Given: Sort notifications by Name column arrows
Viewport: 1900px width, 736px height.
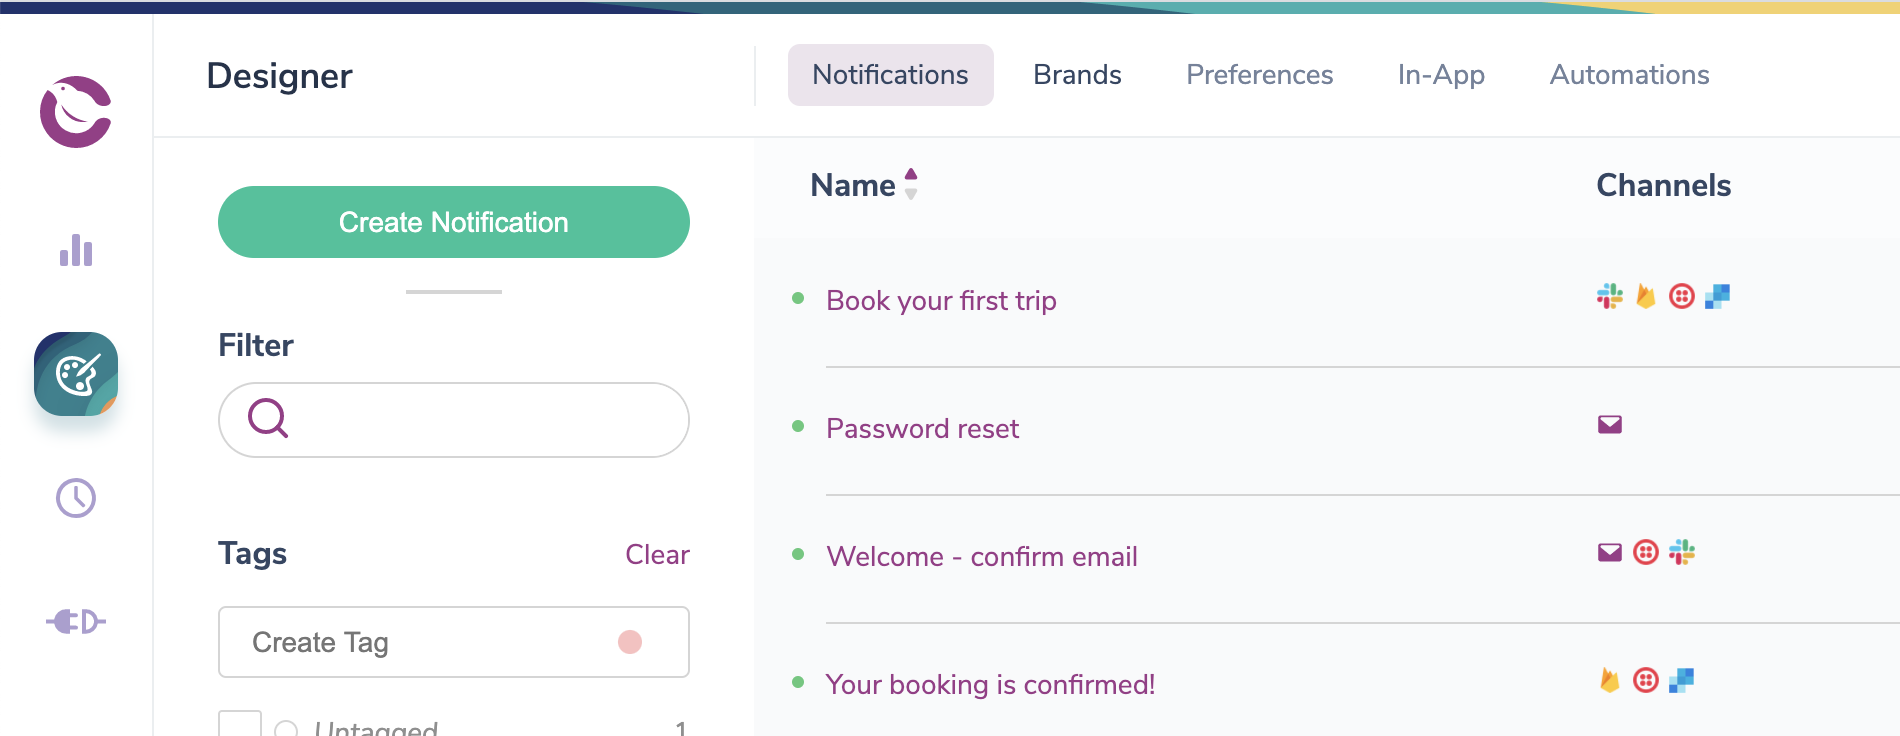Looking at the screenshot, I should (911, 185).
